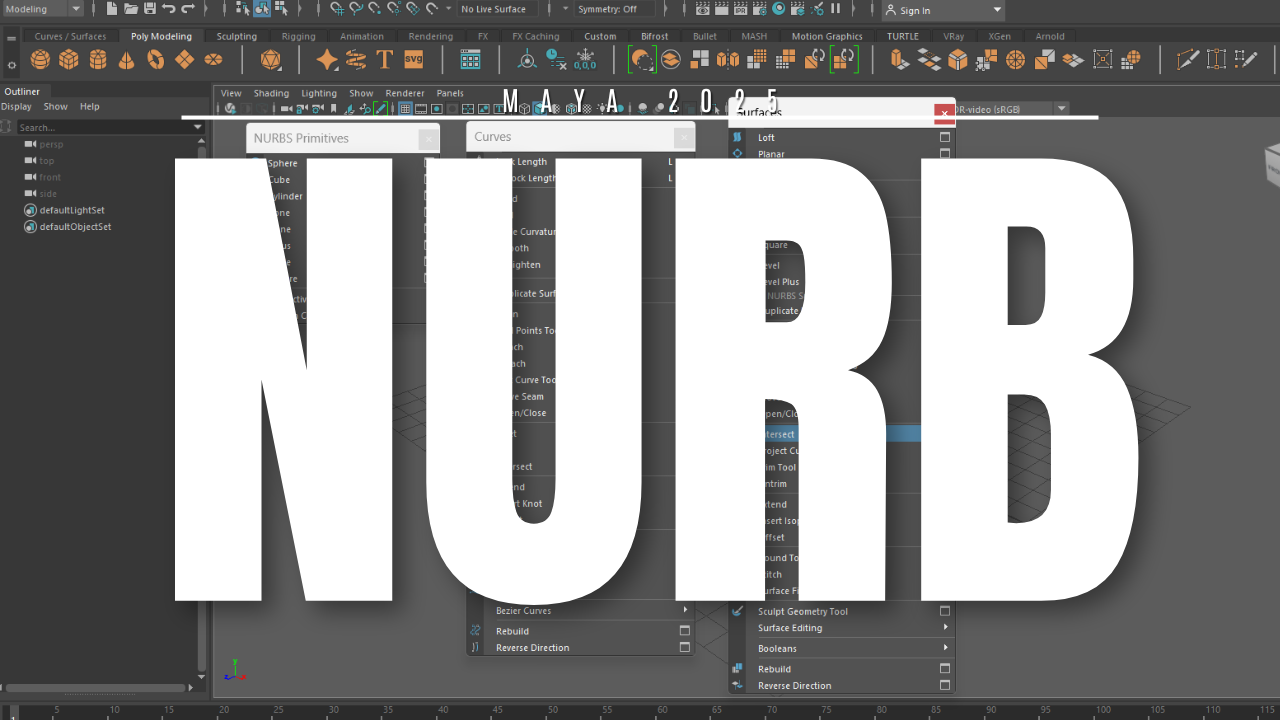Click the undo arrow icon

tap(168, 9)
